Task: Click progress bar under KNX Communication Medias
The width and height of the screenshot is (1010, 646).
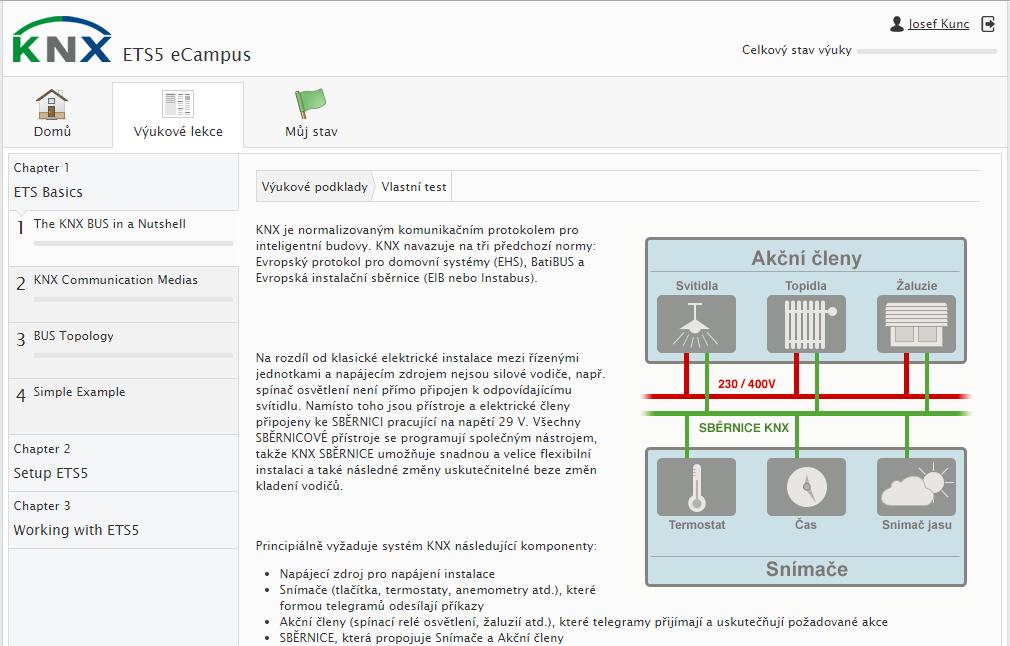Action: click(133, 299)
